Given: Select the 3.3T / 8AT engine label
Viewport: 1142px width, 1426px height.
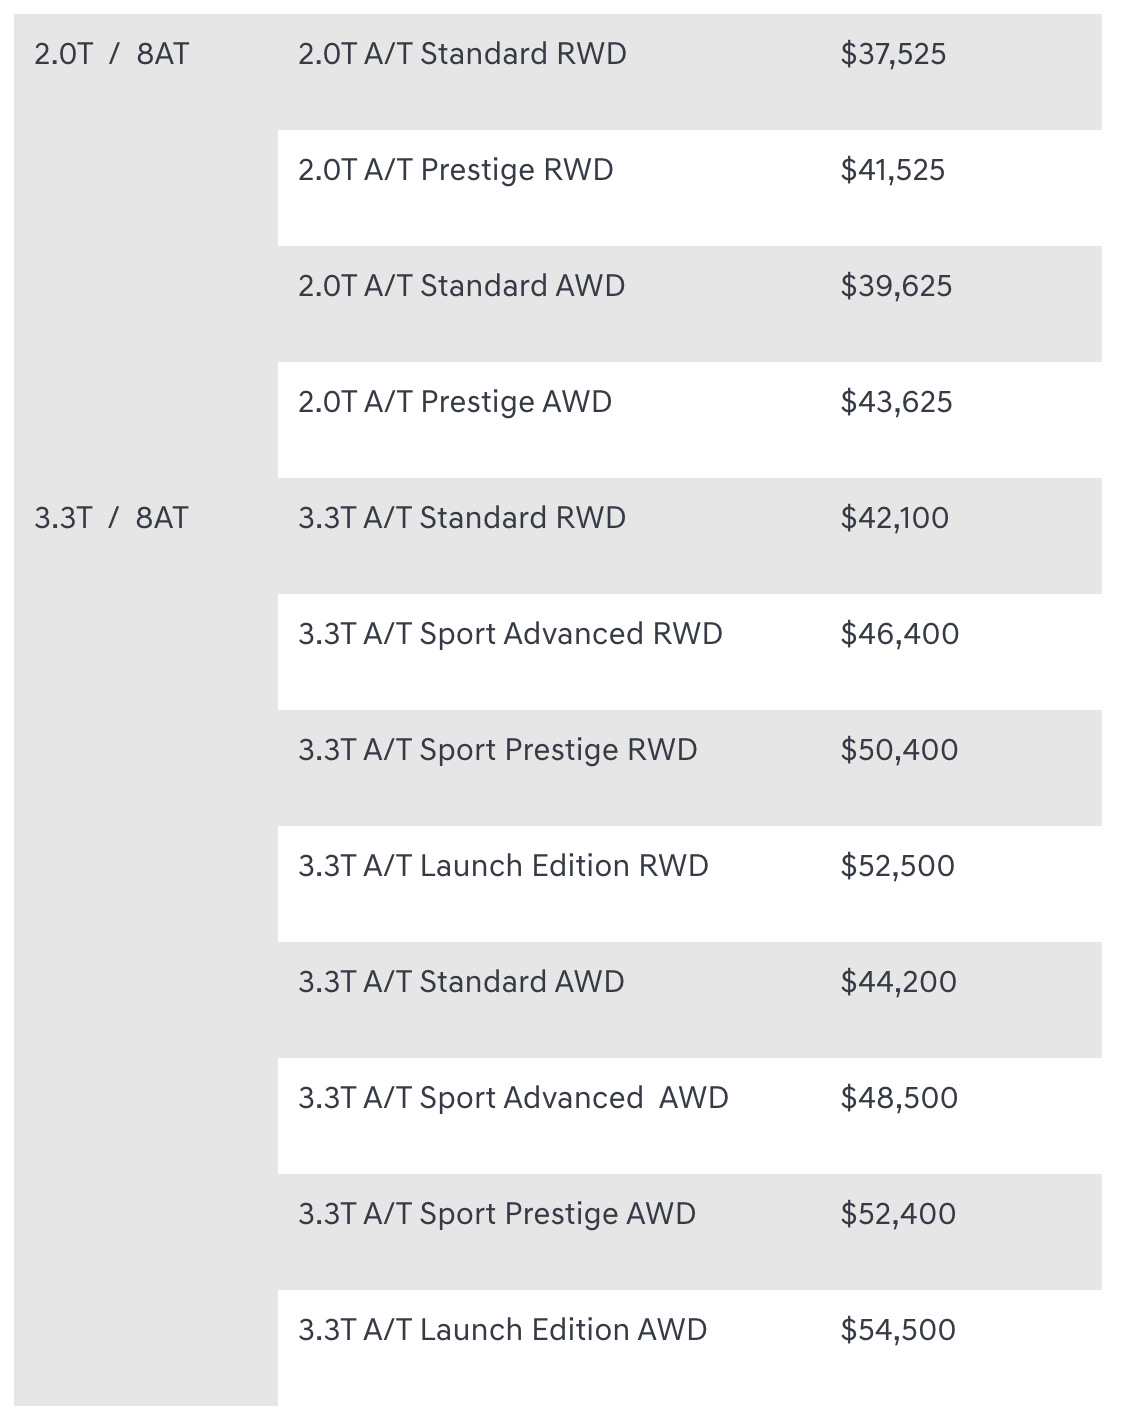Looking at the screenshot, I should click(x=111, y=518).
